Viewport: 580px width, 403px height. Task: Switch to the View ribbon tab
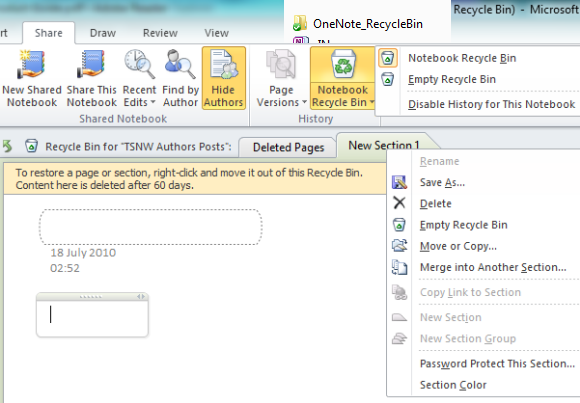[x=216, y=33]
